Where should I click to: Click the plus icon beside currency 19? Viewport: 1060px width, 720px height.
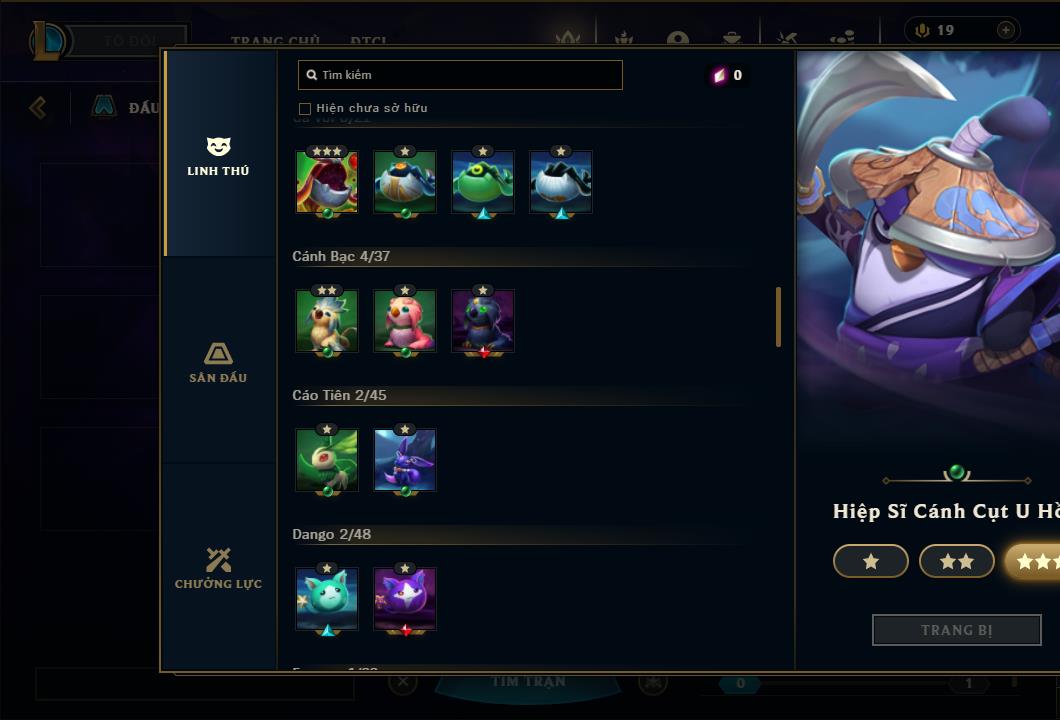click(x=1006, y=30)
